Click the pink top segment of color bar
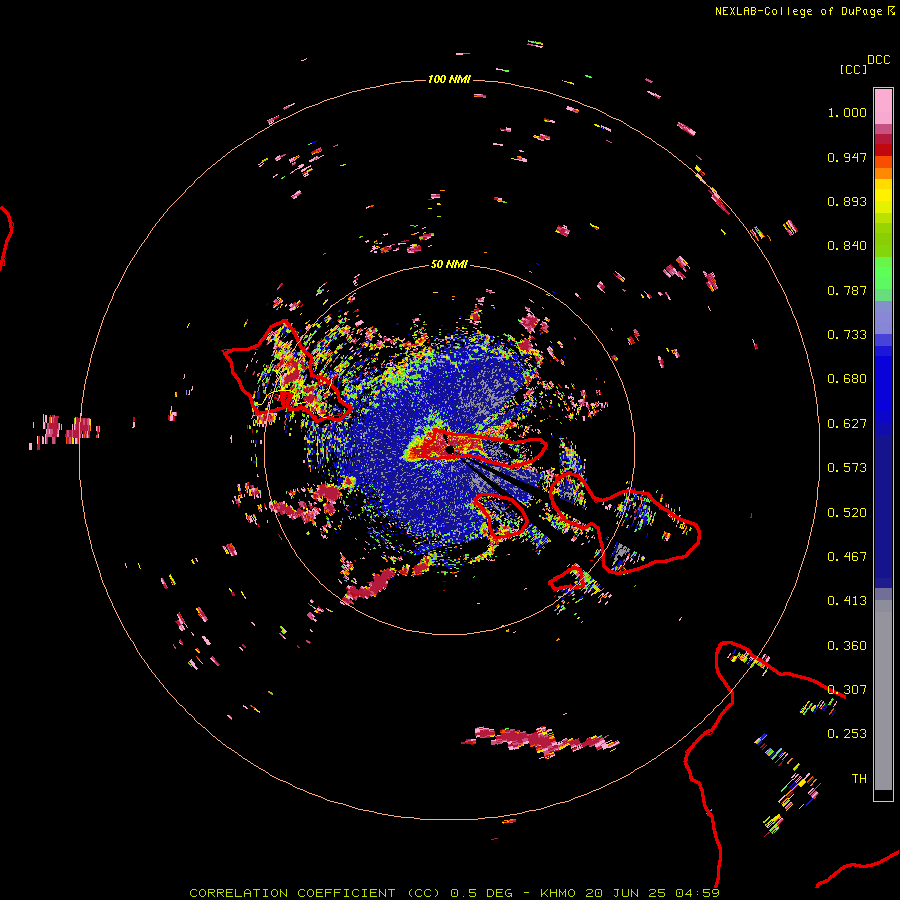 tap(883, 107)
